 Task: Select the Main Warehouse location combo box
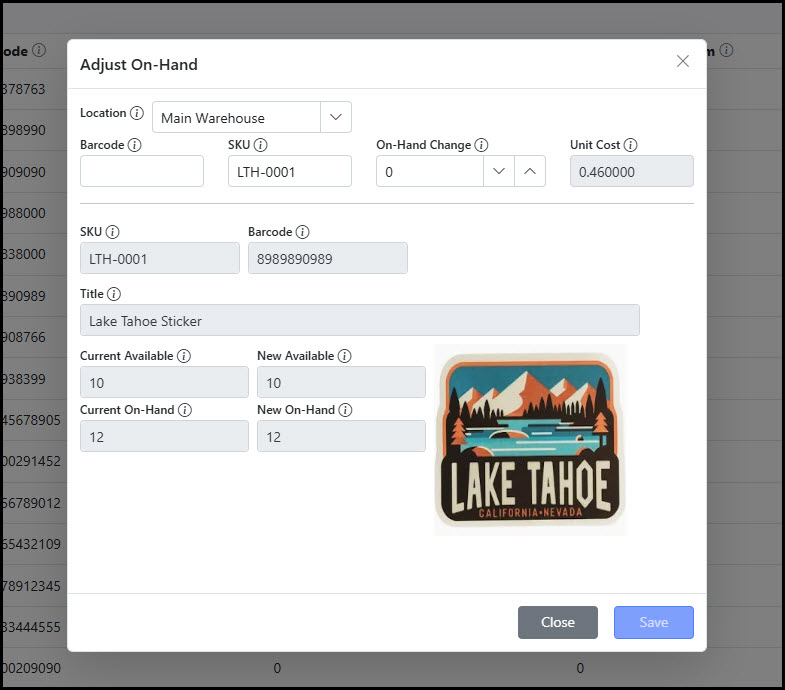(236, 117)
